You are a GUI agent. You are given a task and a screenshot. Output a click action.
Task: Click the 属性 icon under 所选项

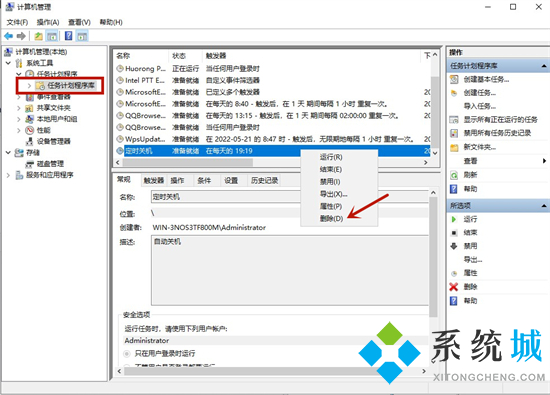click(x=454, y=273)
